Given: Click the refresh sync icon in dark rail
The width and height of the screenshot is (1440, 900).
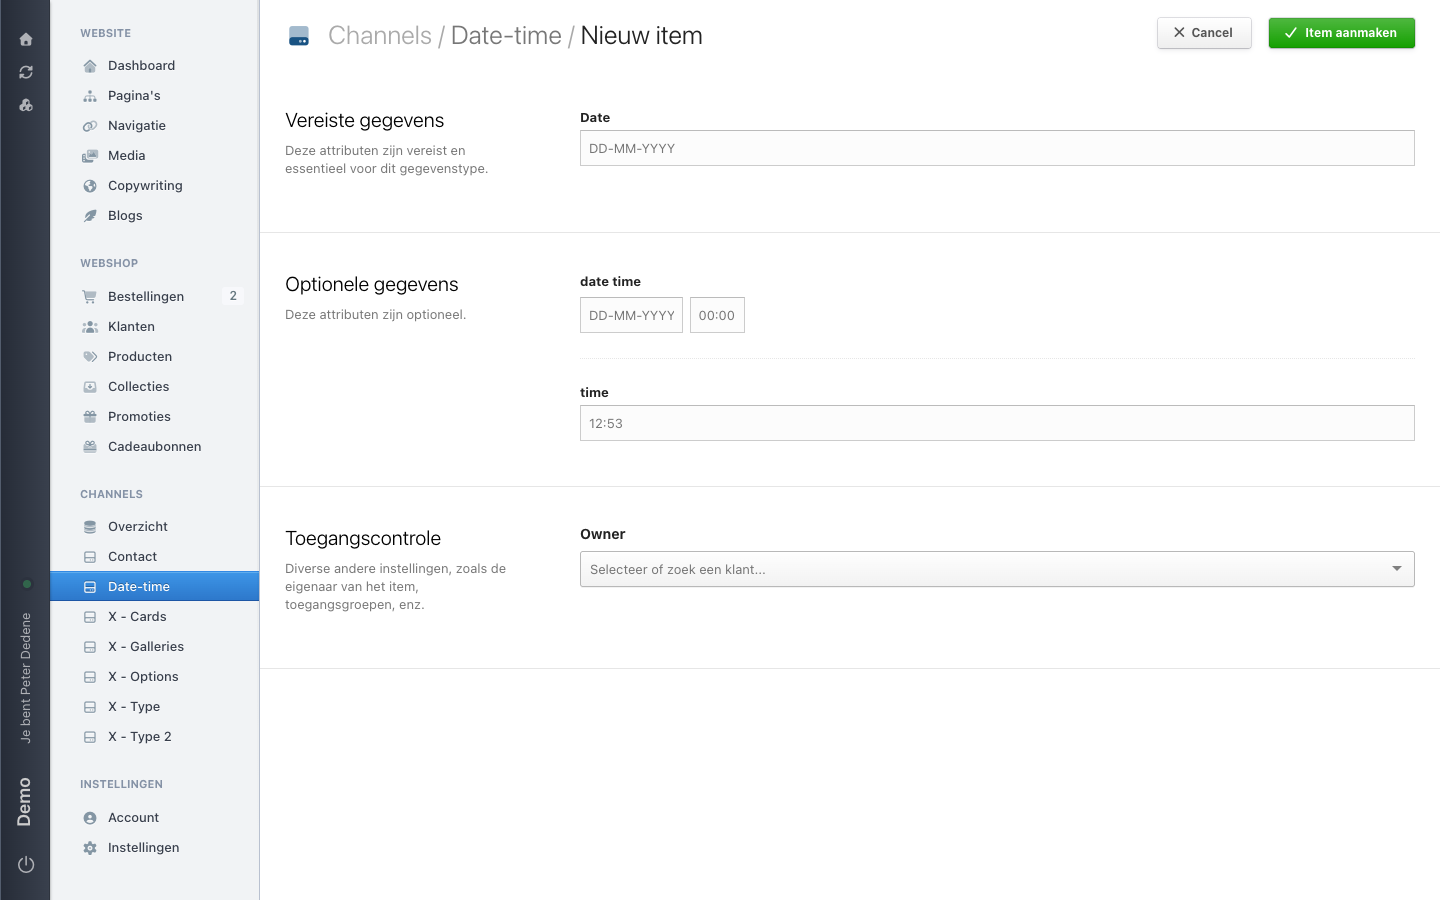Looking at the screenshot, I should (x=26, y=72).
